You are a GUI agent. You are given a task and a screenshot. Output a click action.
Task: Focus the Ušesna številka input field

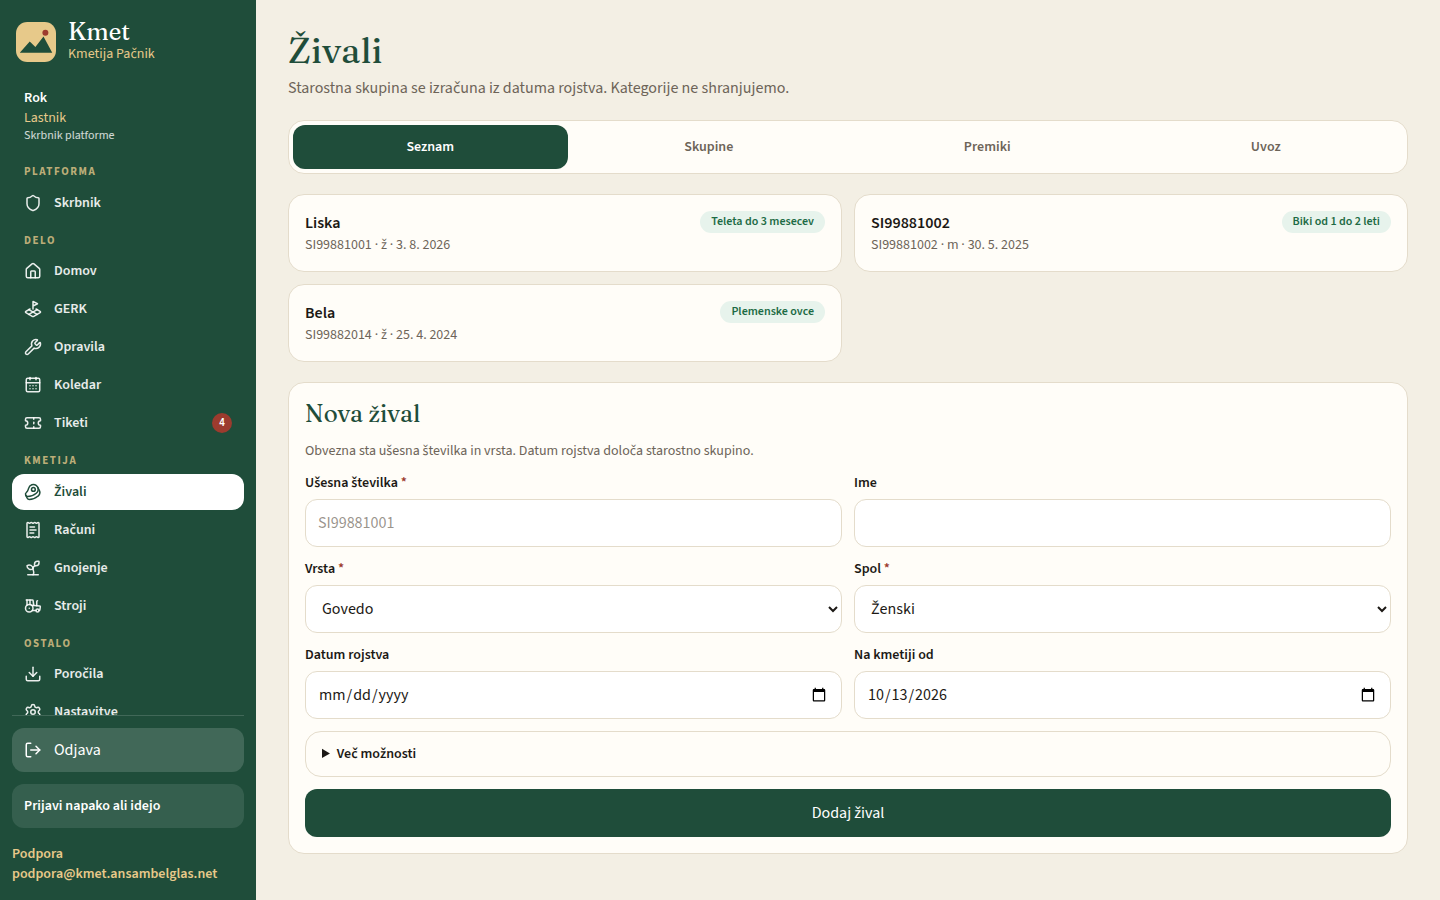tap(573, 523)
